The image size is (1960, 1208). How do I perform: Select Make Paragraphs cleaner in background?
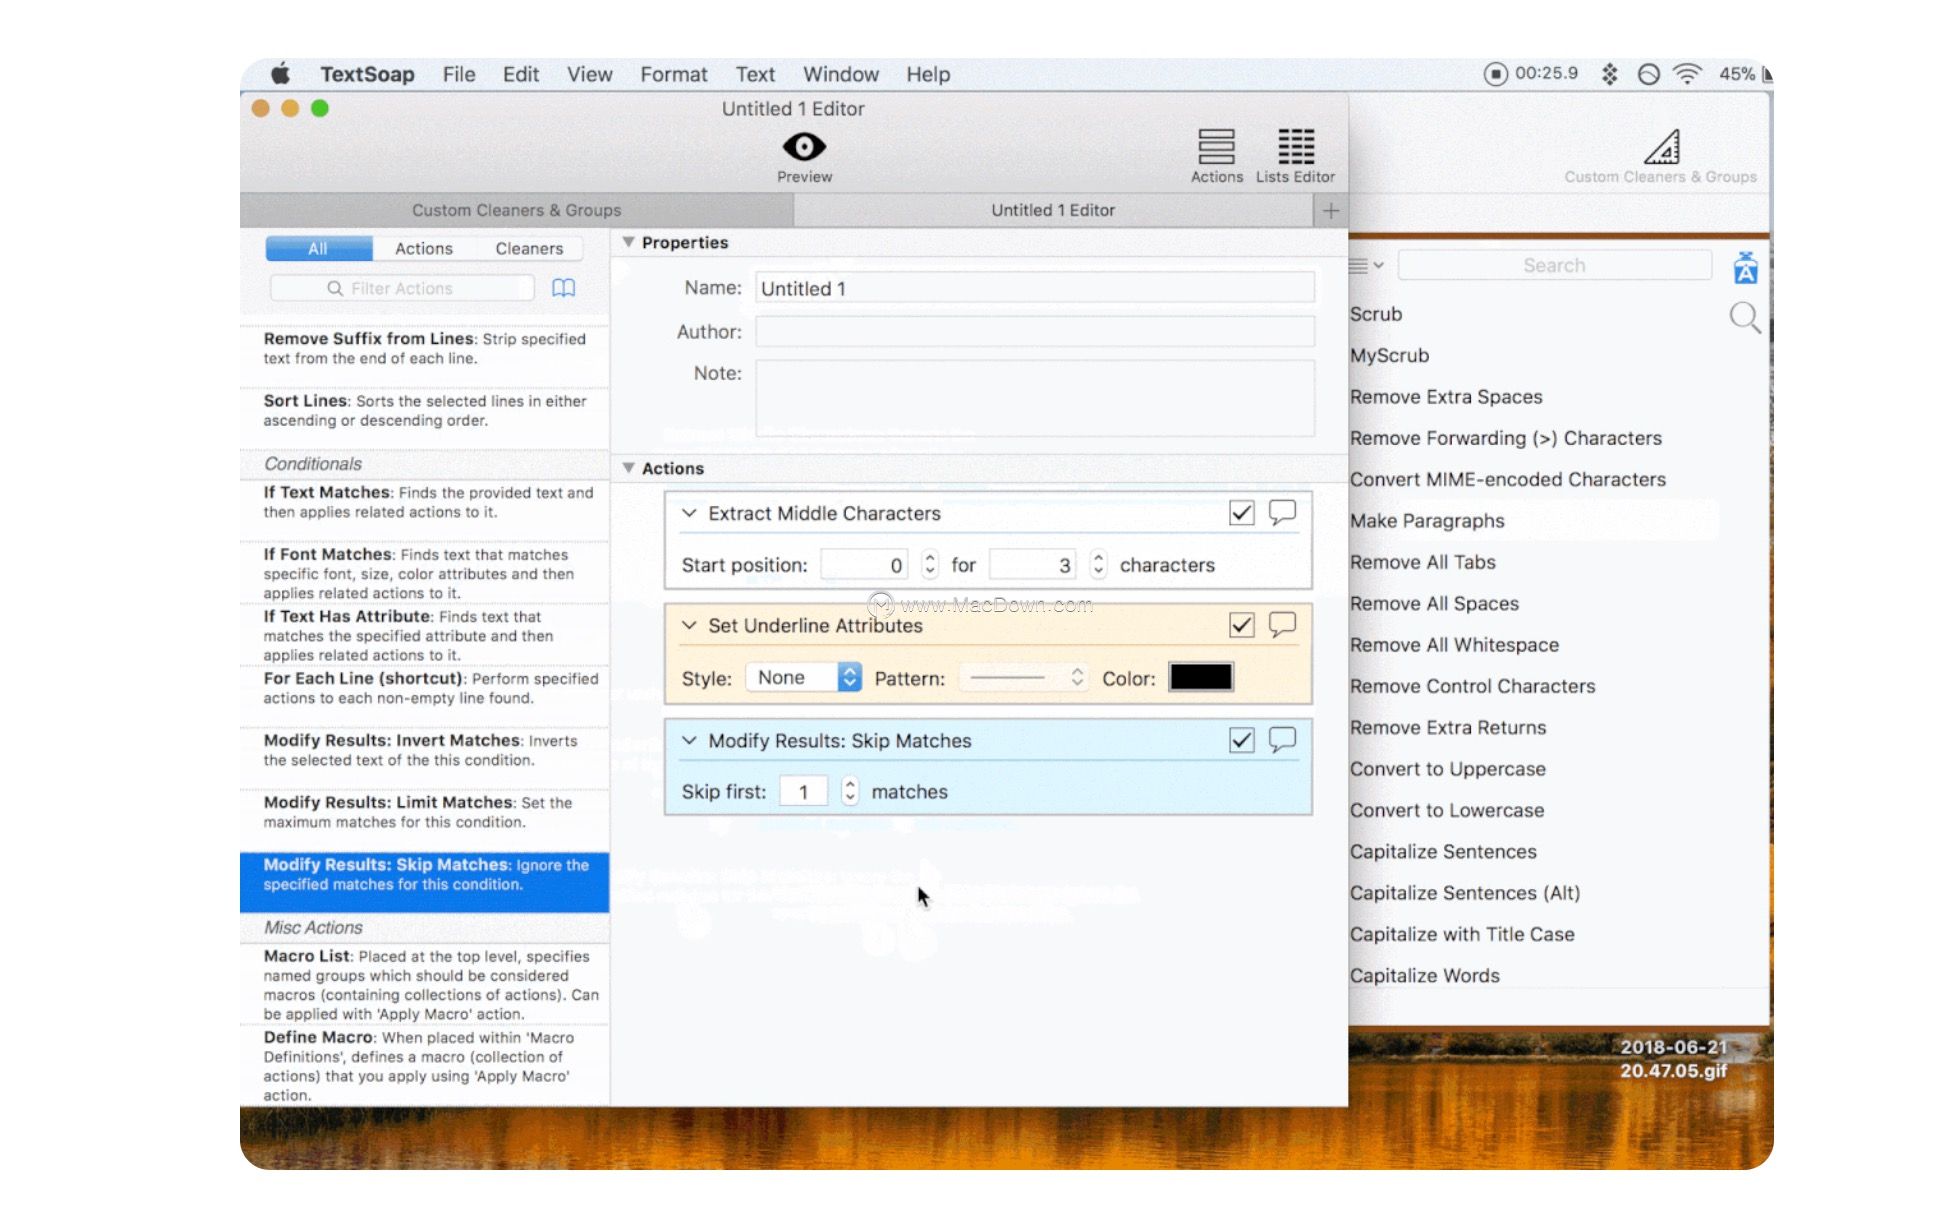pos(1427,521)
